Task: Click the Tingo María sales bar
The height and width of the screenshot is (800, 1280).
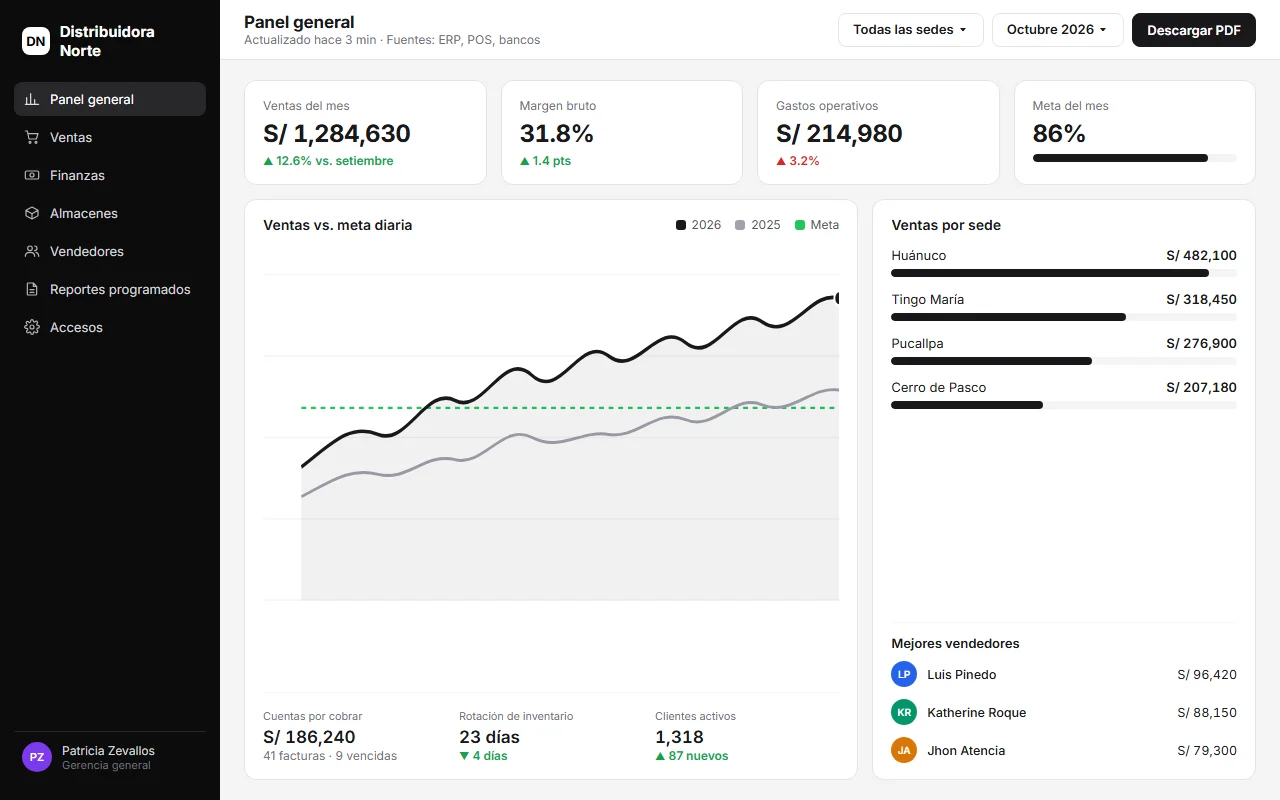Action: coord(1064,317)
